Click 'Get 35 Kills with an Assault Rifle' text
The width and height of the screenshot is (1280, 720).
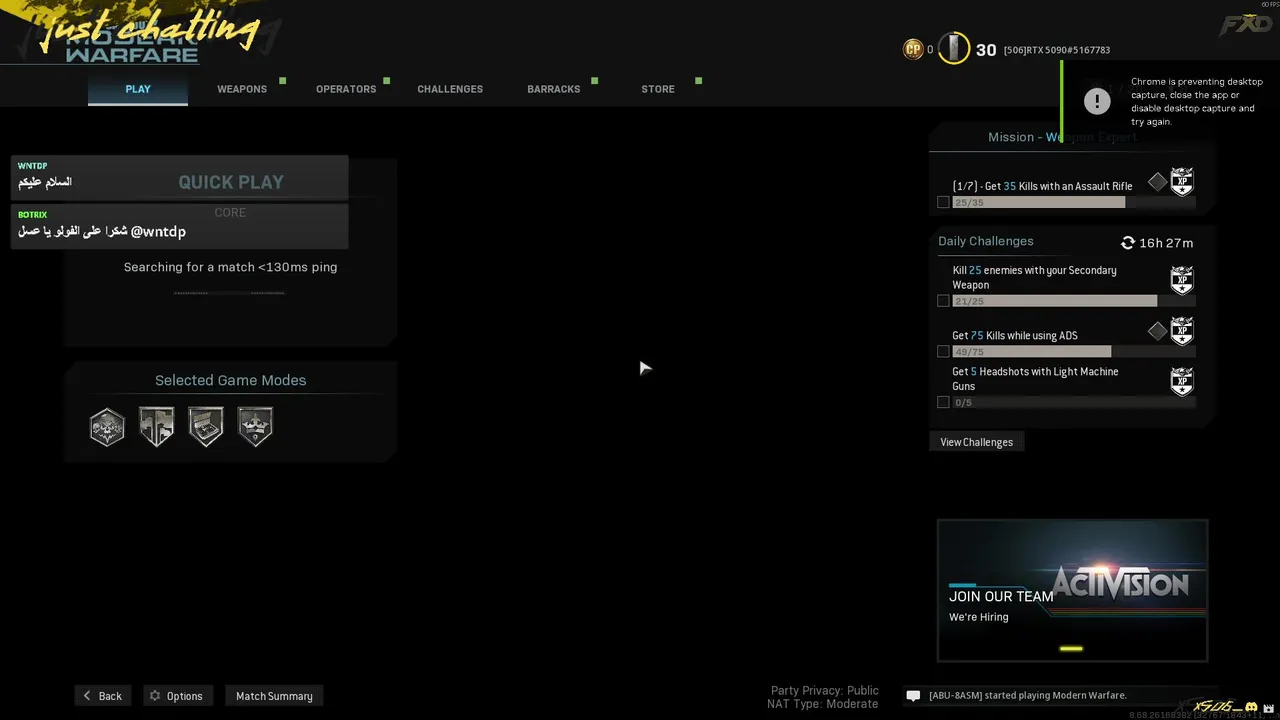point(1043,186)
